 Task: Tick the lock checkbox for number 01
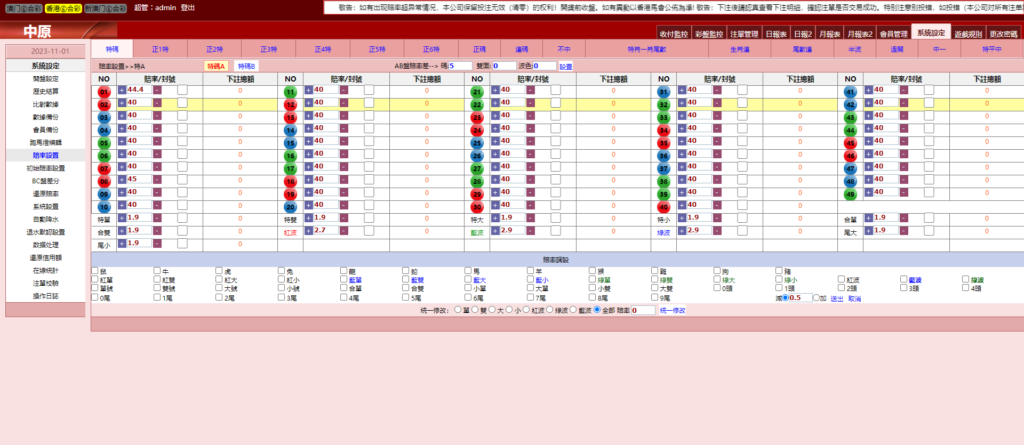(x=182, y=90)
